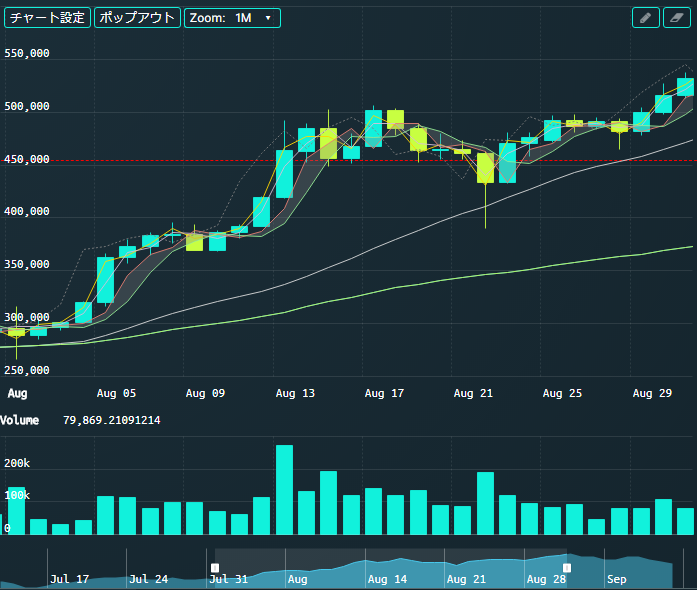The width and height of the screenshot is (697, 590).
Task: Click navigator timeline at Jul 17
Action: 69,578
